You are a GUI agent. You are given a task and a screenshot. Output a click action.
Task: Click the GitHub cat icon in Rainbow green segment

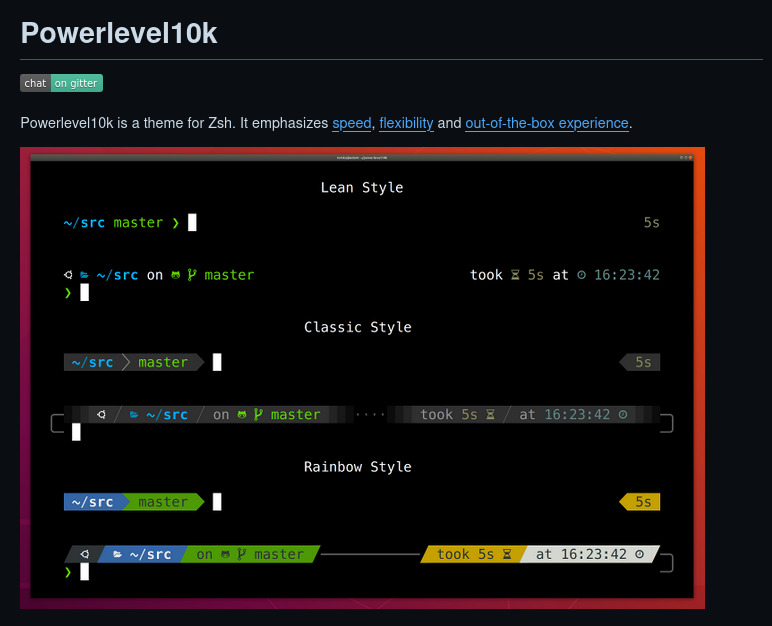(225, 554)
